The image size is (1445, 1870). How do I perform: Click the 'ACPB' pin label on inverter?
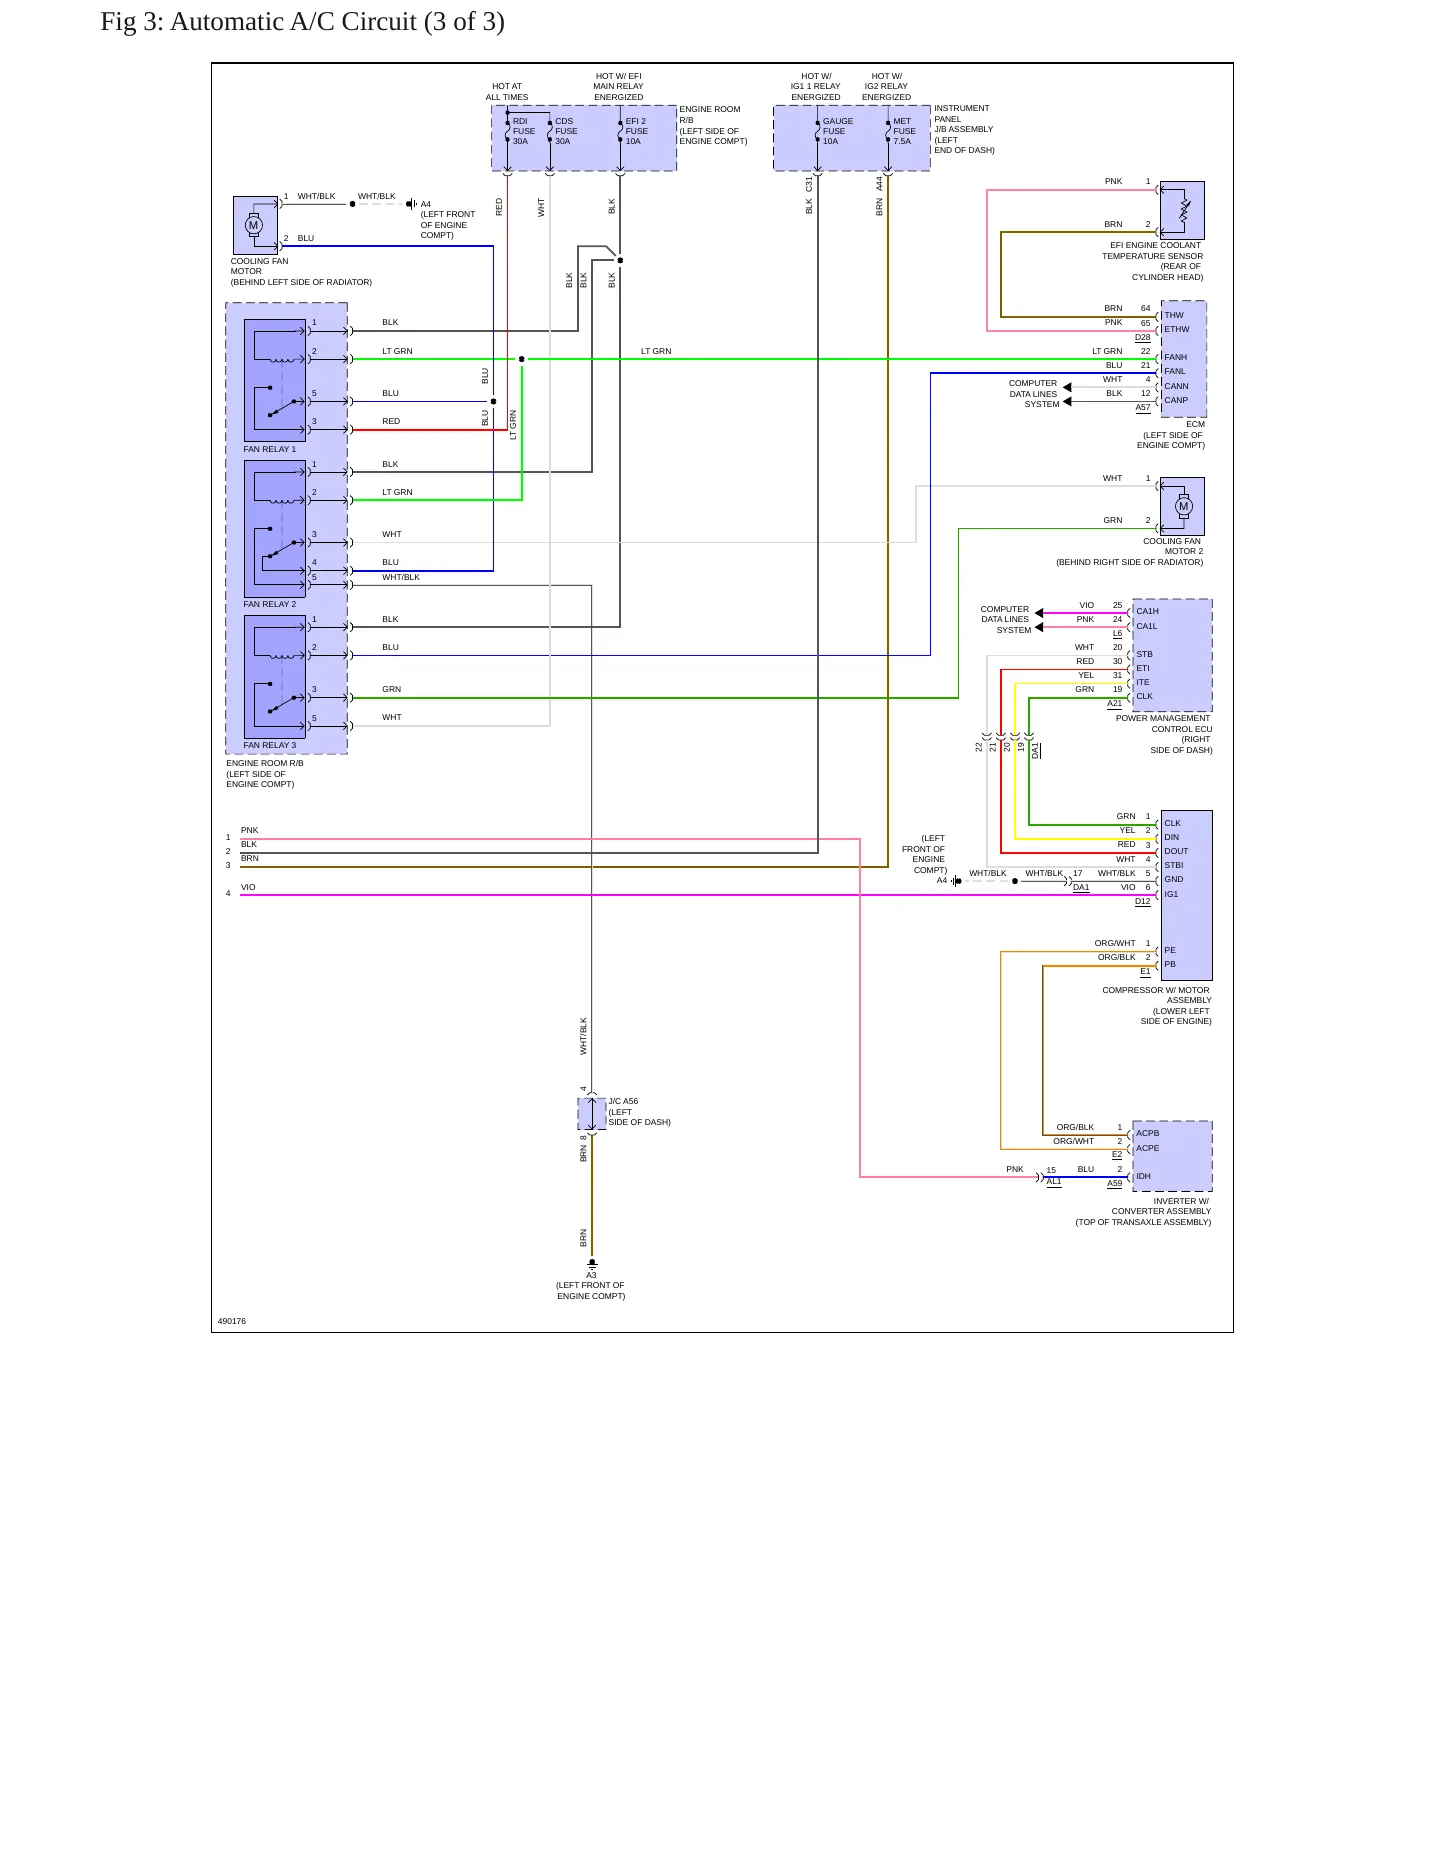pyautogui.click(x=1148, y=1133)
